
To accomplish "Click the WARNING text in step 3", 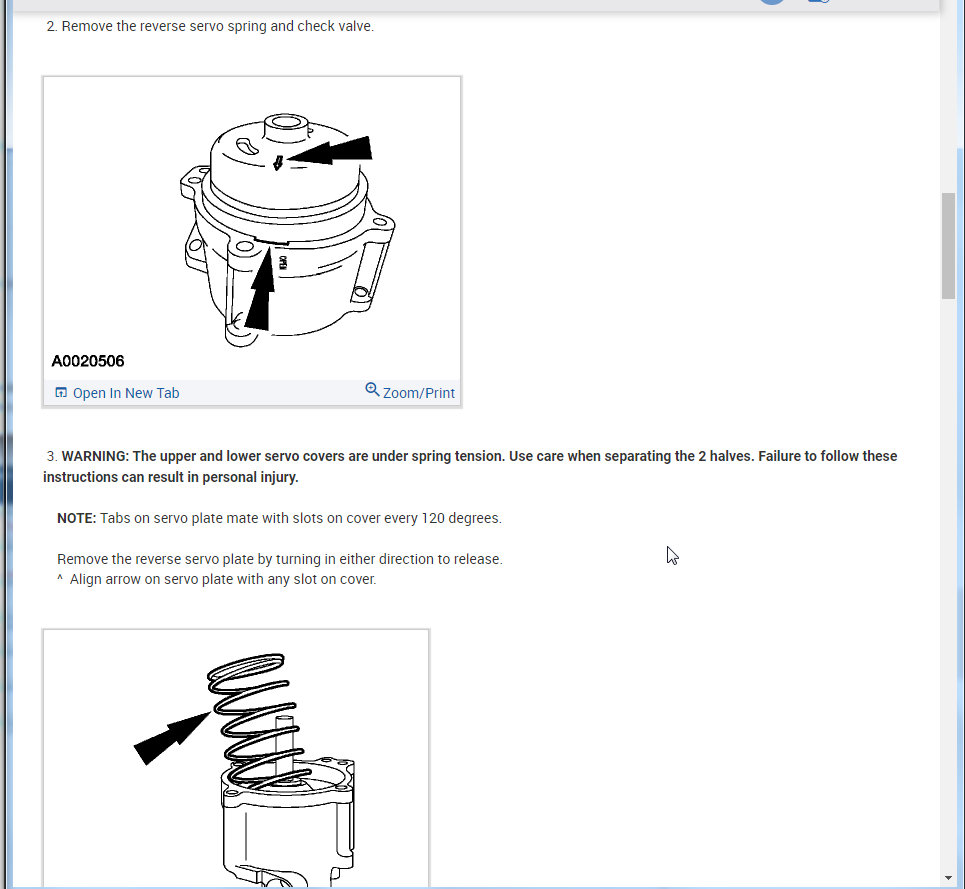I will click(470, 466).
